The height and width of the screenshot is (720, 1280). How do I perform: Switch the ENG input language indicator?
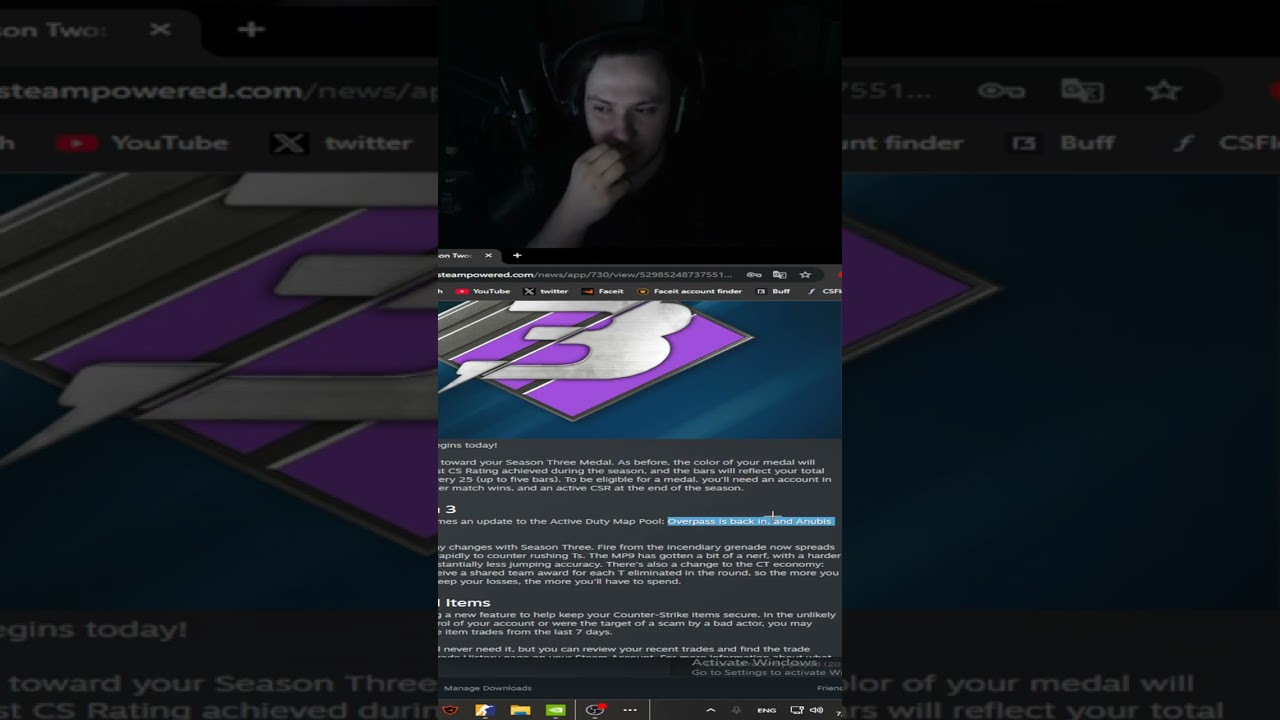click(x=766, y=710)
